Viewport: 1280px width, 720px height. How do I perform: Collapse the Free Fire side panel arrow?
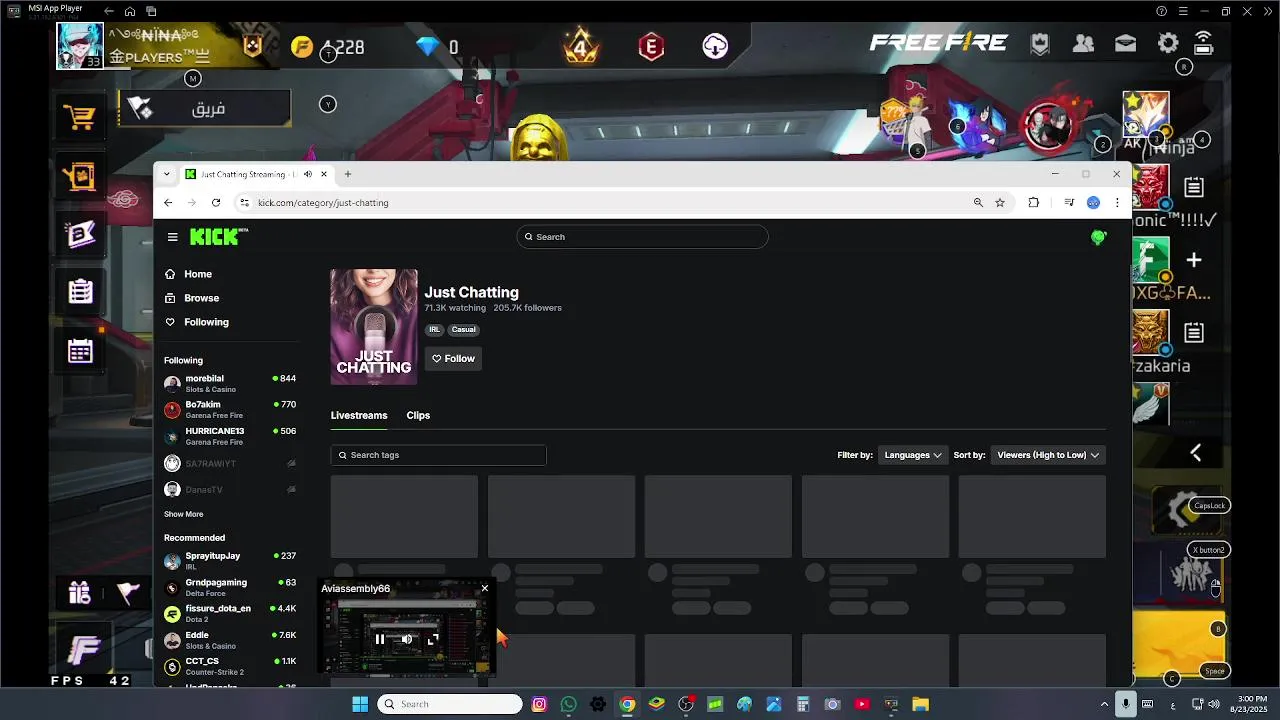click(x=1195, y=453)
